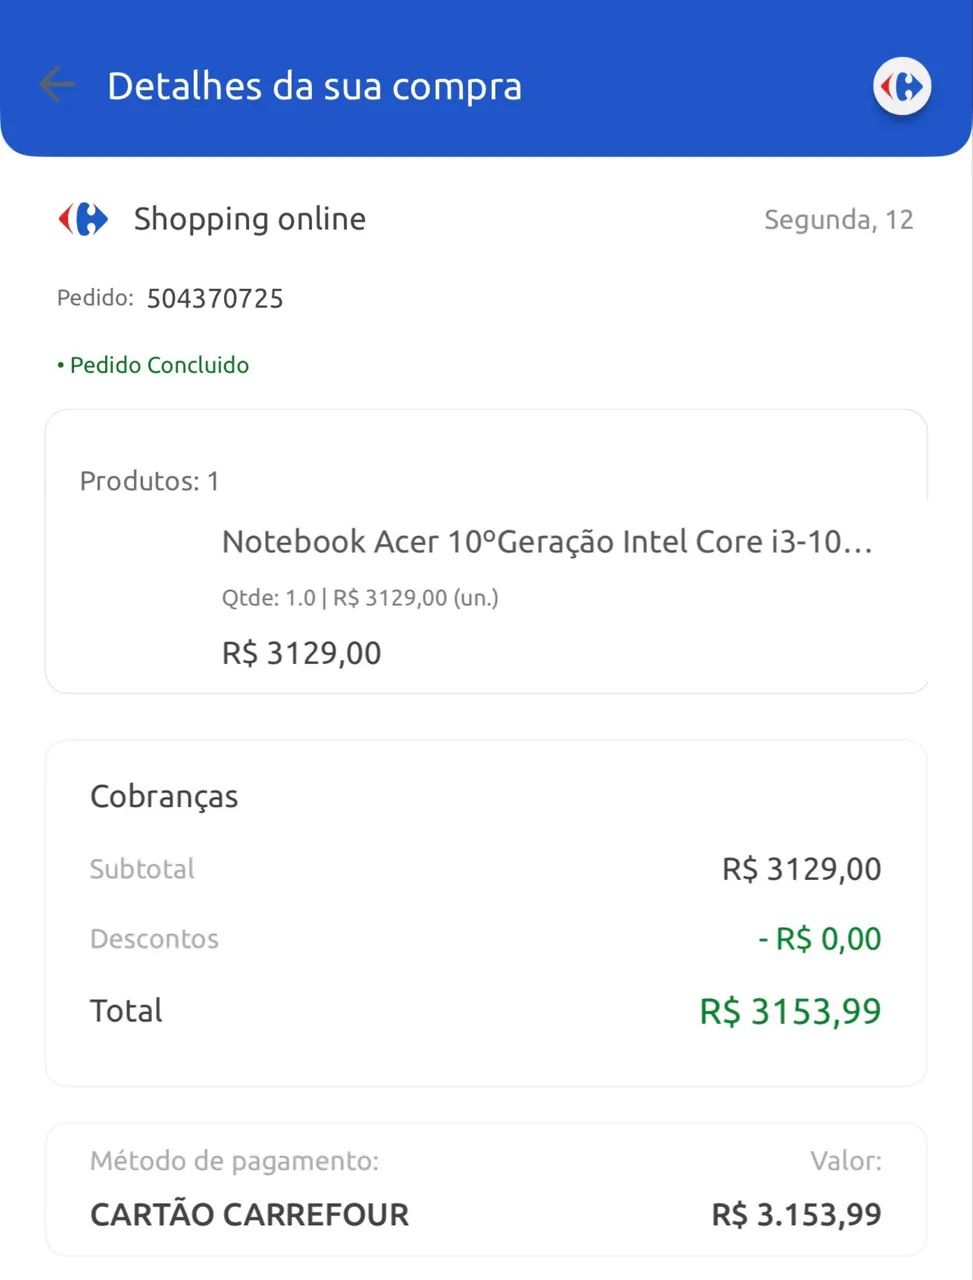Tap the Shopping online heading
Viewport: 973px width, 1280px height.
pos(249,218)
